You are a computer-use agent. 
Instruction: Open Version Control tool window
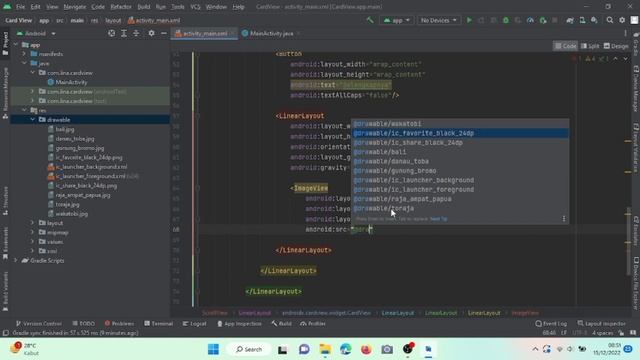pos(38,324)
